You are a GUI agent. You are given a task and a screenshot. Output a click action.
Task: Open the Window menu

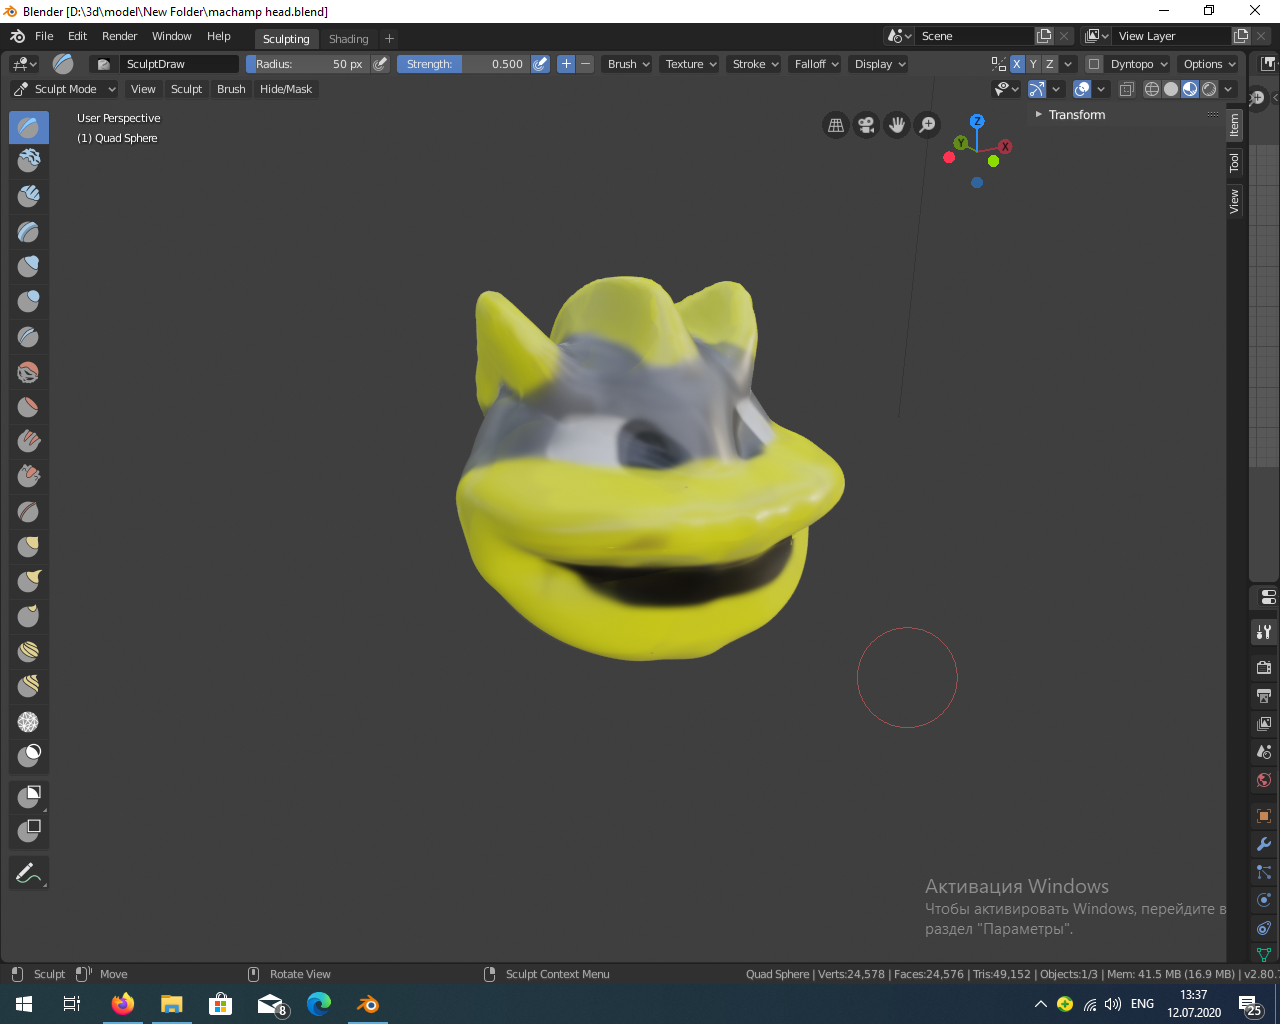172,36
